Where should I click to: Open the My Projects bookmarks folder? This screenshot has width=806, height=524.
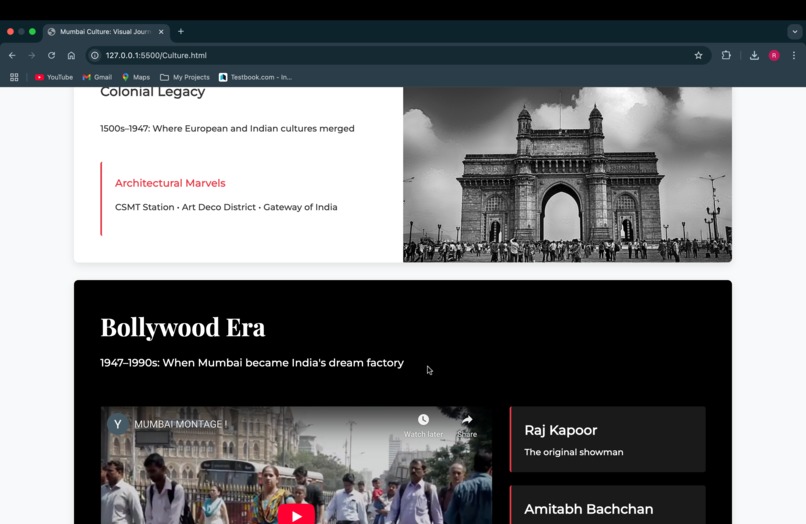click(x=185, y=77)
